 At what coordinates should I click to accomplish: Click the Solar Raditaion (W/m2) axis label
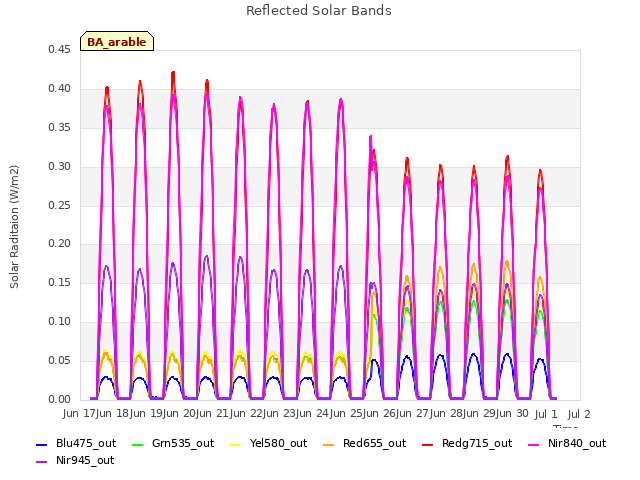pos(14,227)
